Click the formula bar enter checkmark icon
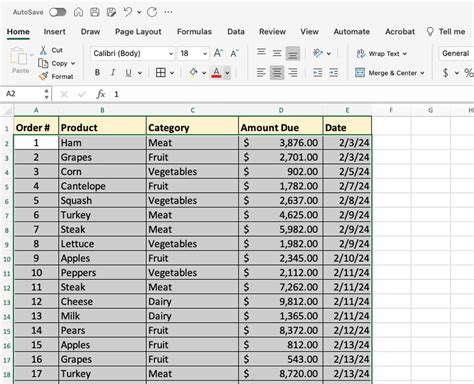This screenshot has height=384, width=474. coord(82,94)
